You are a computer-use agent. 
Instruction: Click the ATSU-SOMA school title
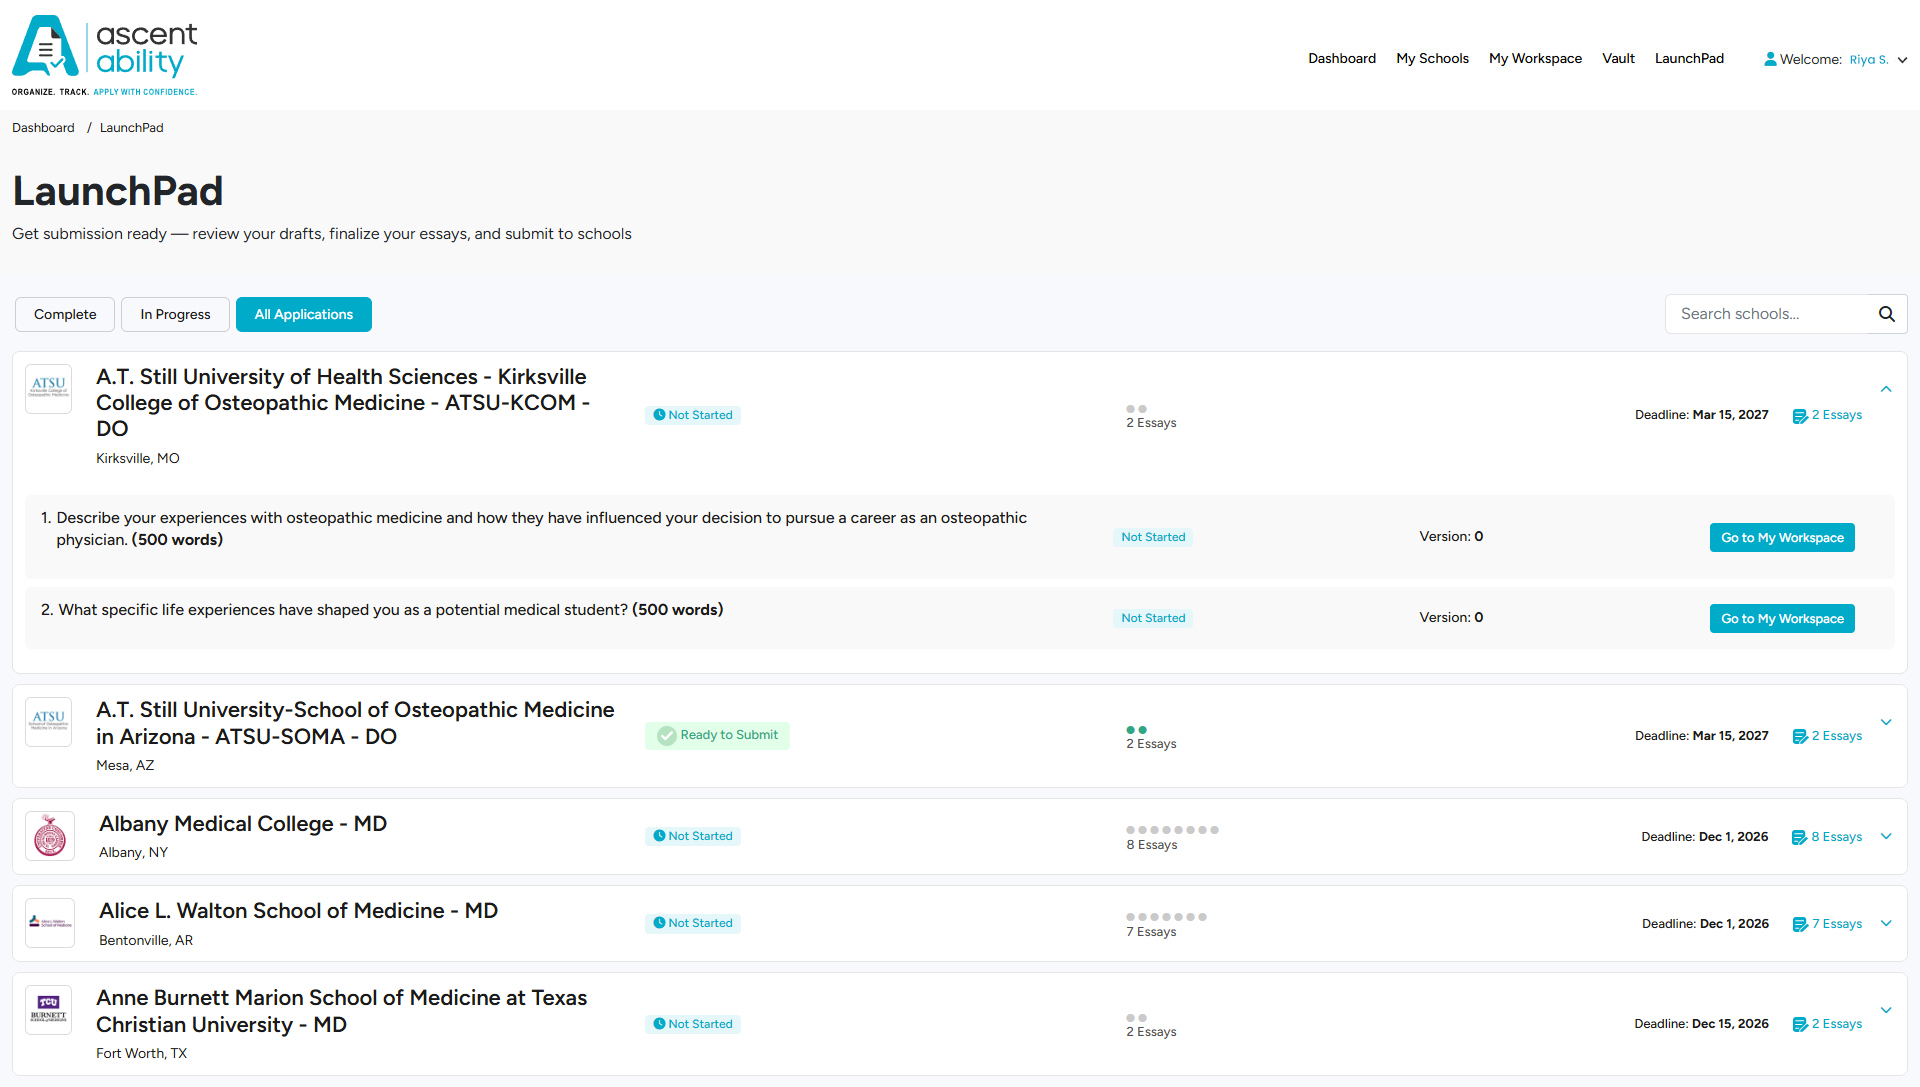[x=355, y=723]
